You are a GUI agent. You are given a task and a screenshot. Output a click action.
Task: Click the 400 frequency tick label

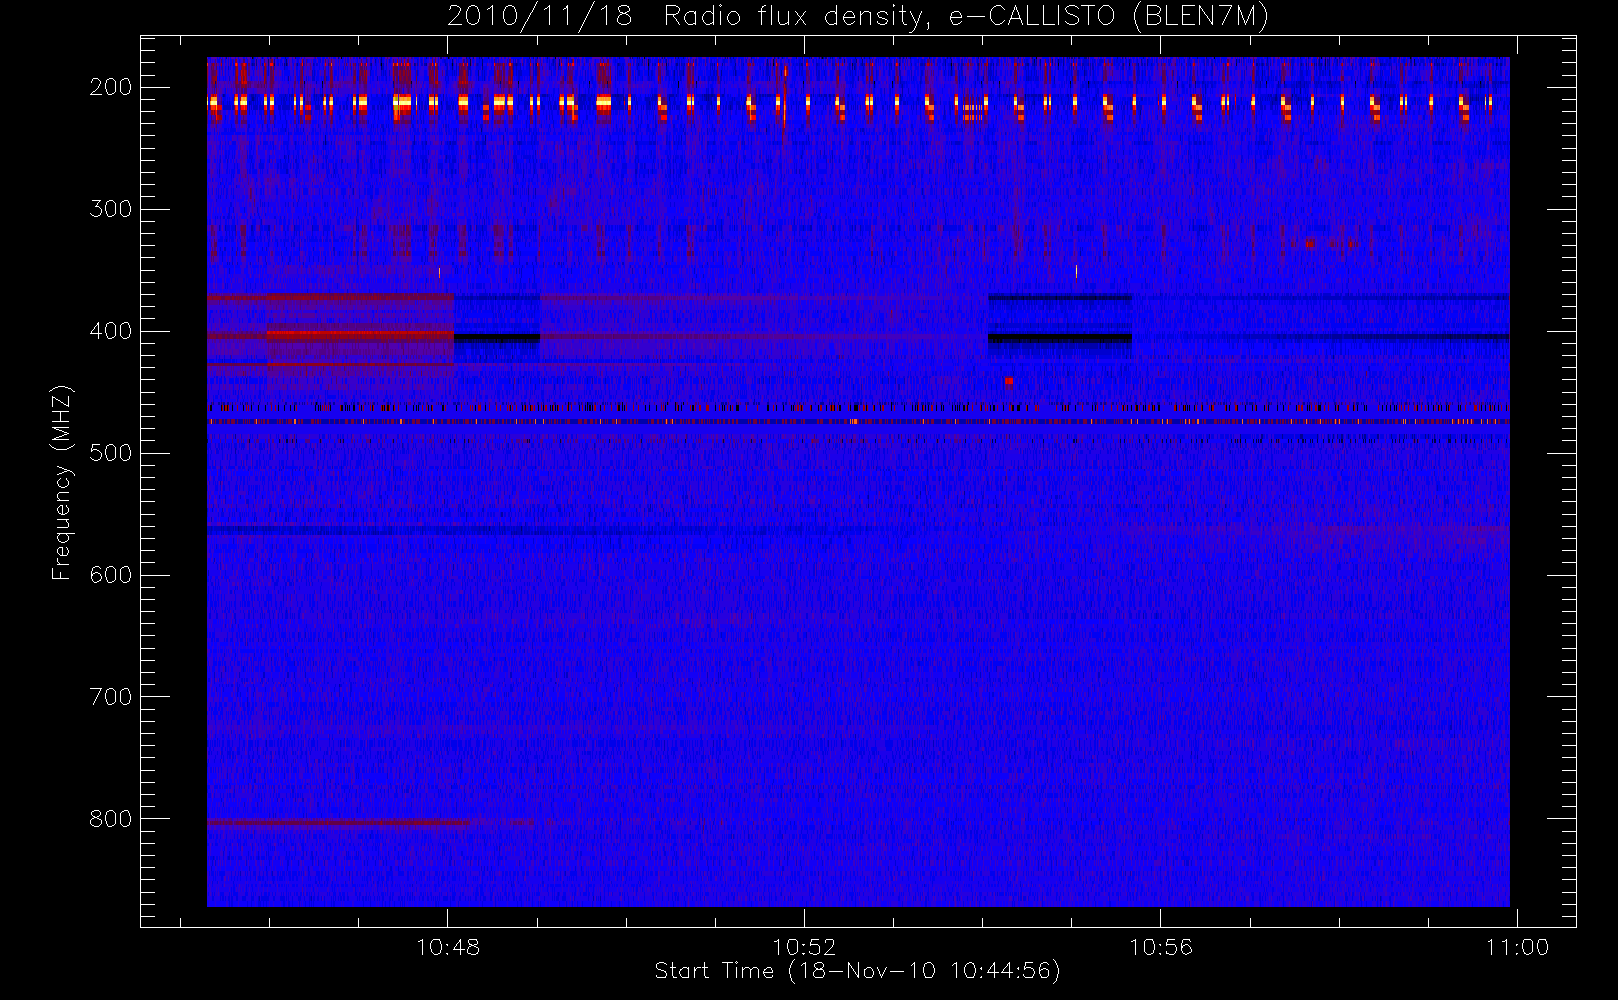point(111,331)
